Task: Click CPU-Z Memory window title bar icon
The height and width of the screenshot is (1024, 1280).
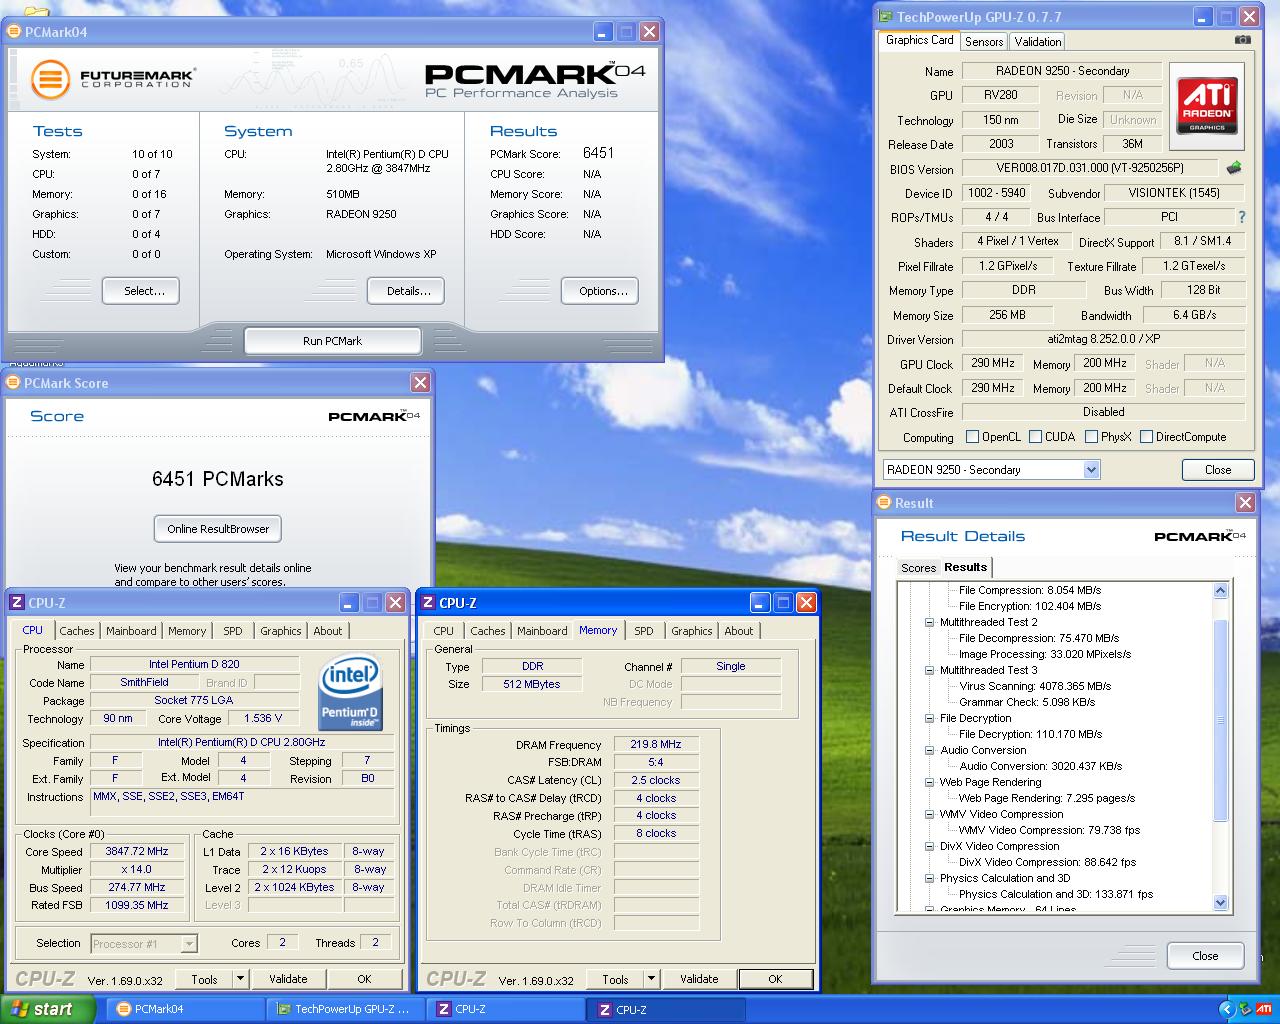Action: (429, 602)
